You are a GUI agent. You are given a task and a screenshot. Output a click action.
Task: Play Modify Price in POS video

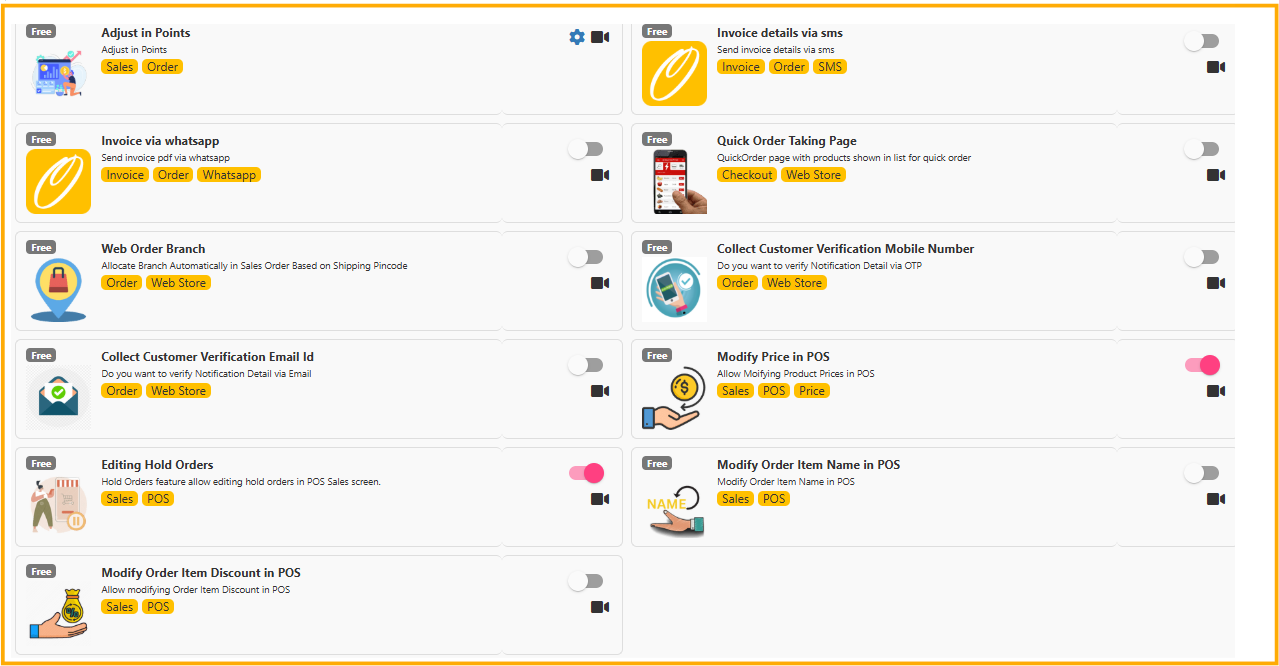[x=1216, y=390]
